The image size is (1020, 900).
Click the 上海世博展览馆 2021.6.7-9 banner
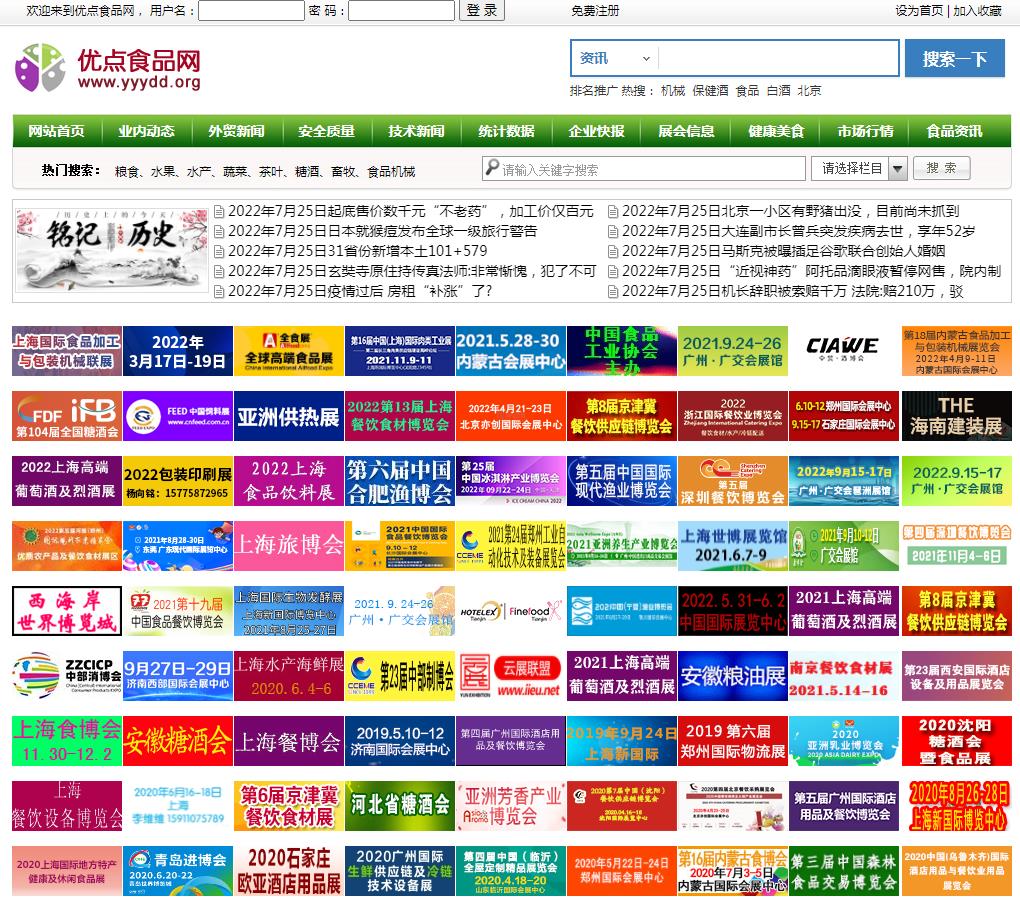(x=732, y=546)
